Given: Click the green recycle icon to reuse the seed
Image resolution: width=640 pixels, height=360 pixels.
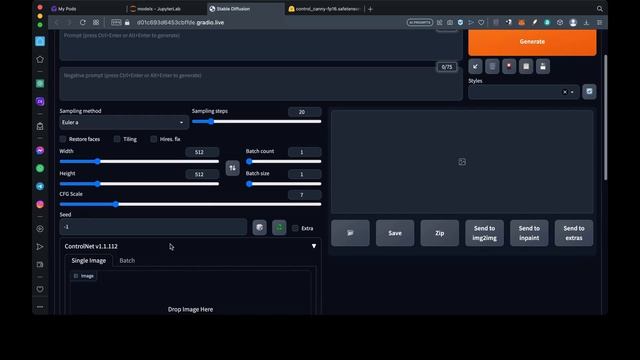Looking at the screenshot, I should point(279,228).
